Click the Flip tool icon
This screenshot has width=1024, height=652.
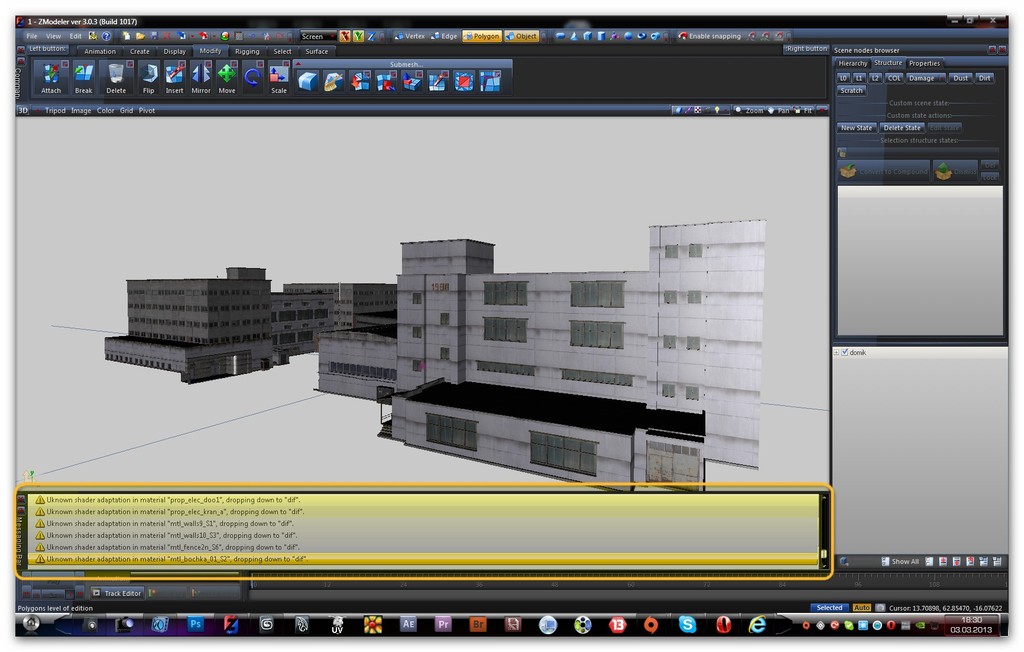(148, 75)
